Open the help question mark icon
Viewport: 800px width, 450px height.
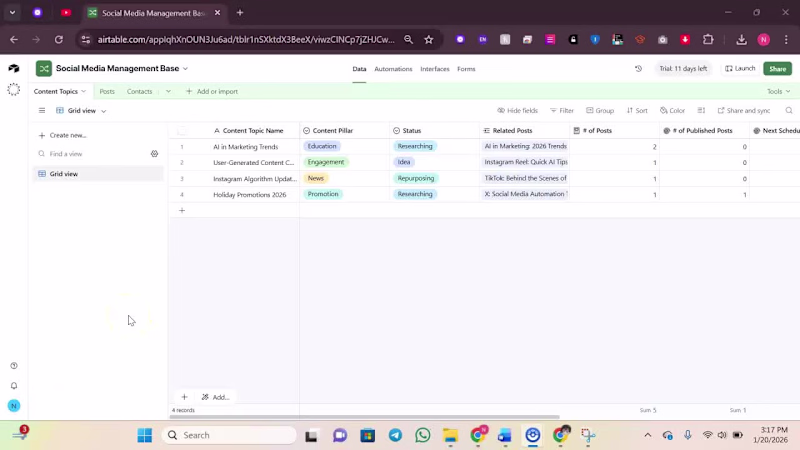[x=14, y=365]
